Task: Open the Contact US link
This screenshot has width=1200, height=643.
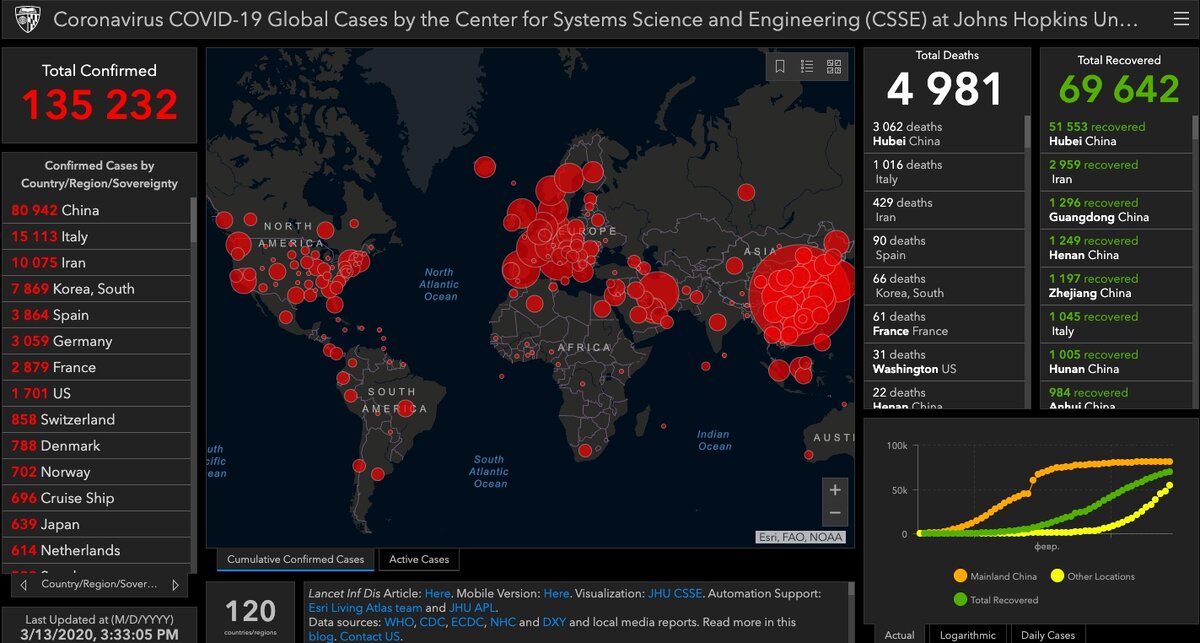Action: point(369,636)
